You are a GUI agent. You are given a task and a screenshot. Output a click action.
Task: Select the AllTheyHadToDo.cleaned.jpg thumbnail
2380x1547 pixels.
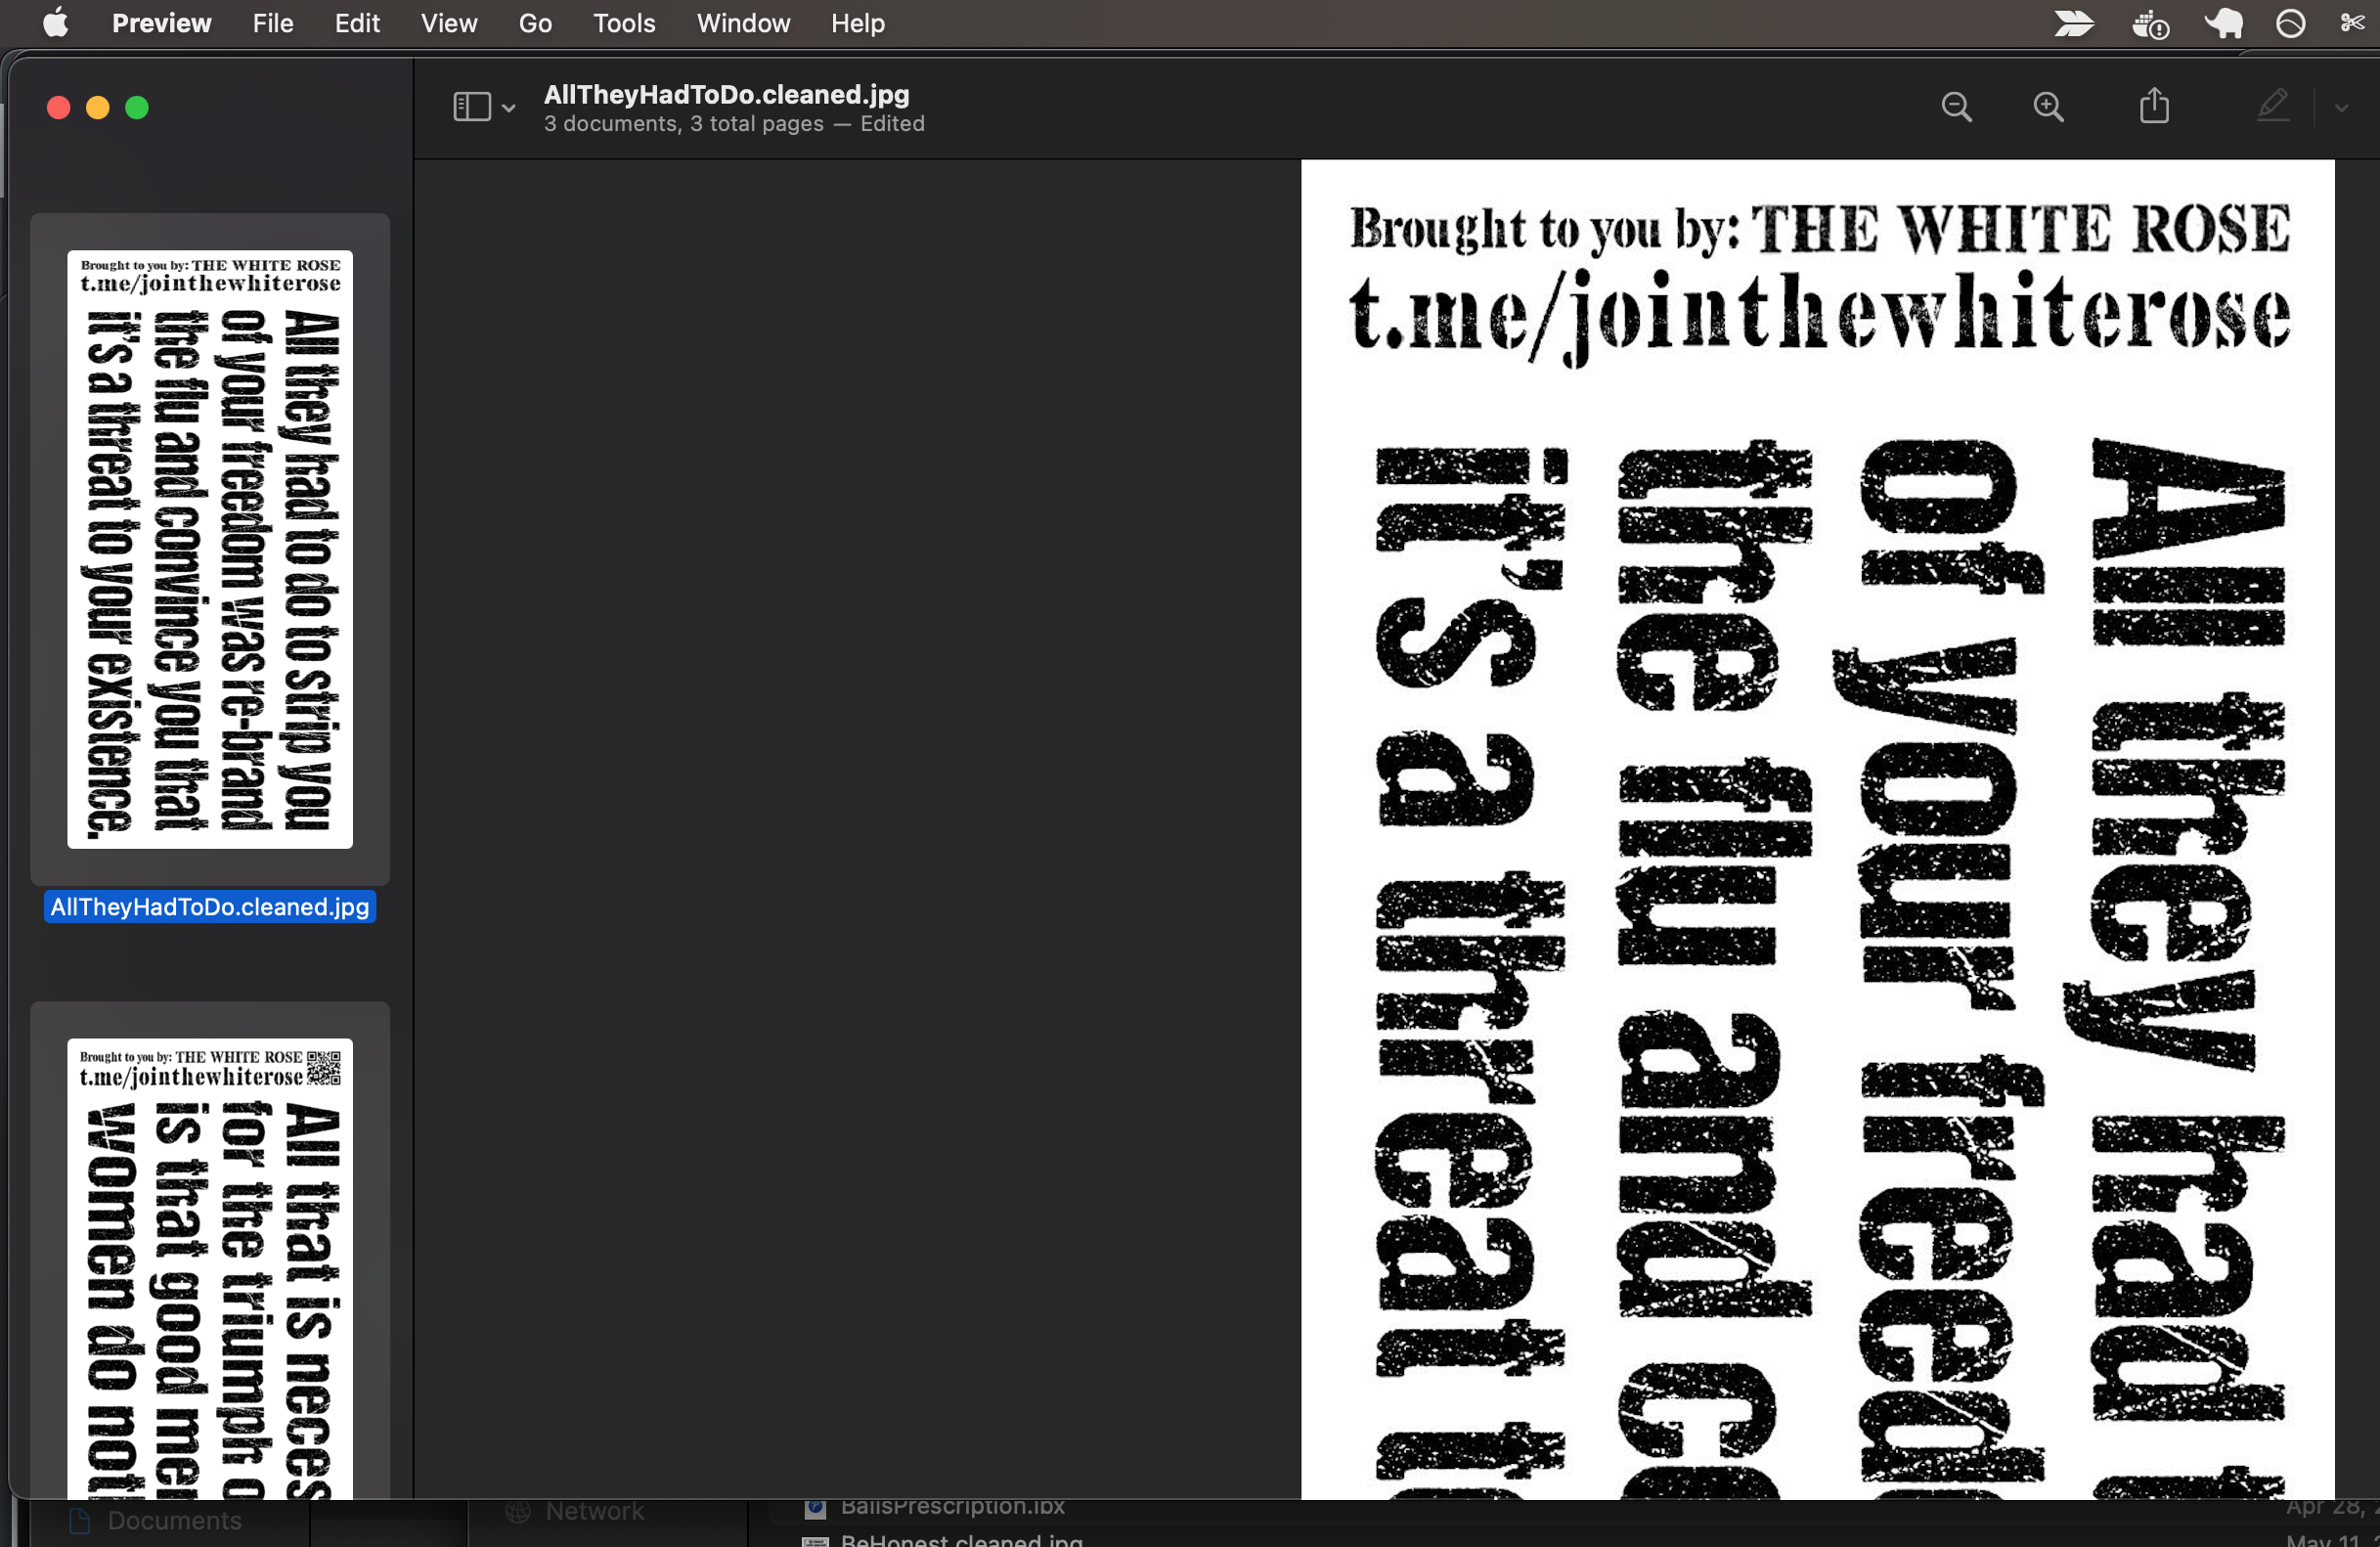[210, 549]
